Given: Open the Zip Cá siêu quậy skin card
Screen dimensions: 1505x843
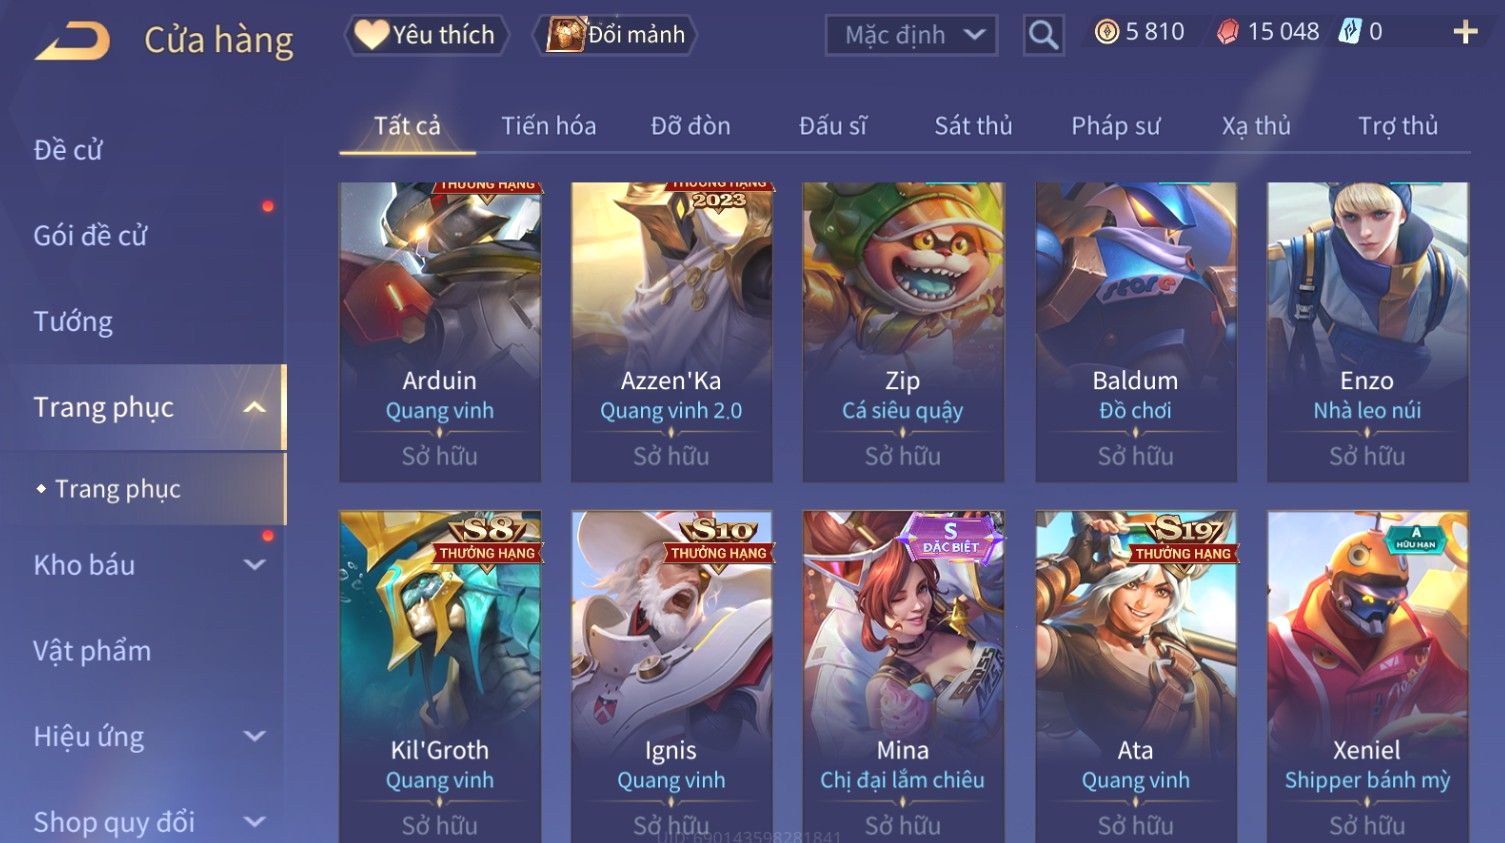Looking at the screenshot, I should pyautogui.click(x=903, y=332).
